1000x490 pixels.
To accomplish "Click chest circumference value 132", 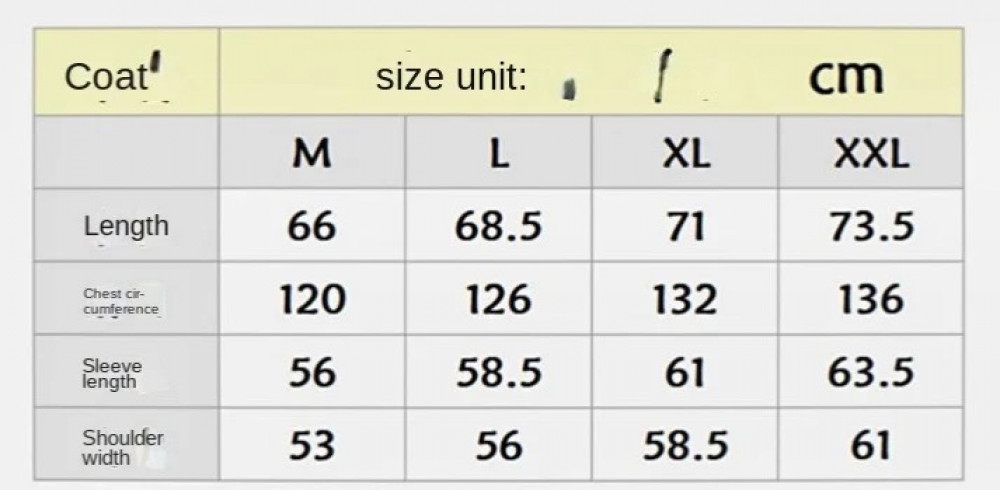I will (x=685, y=300).
